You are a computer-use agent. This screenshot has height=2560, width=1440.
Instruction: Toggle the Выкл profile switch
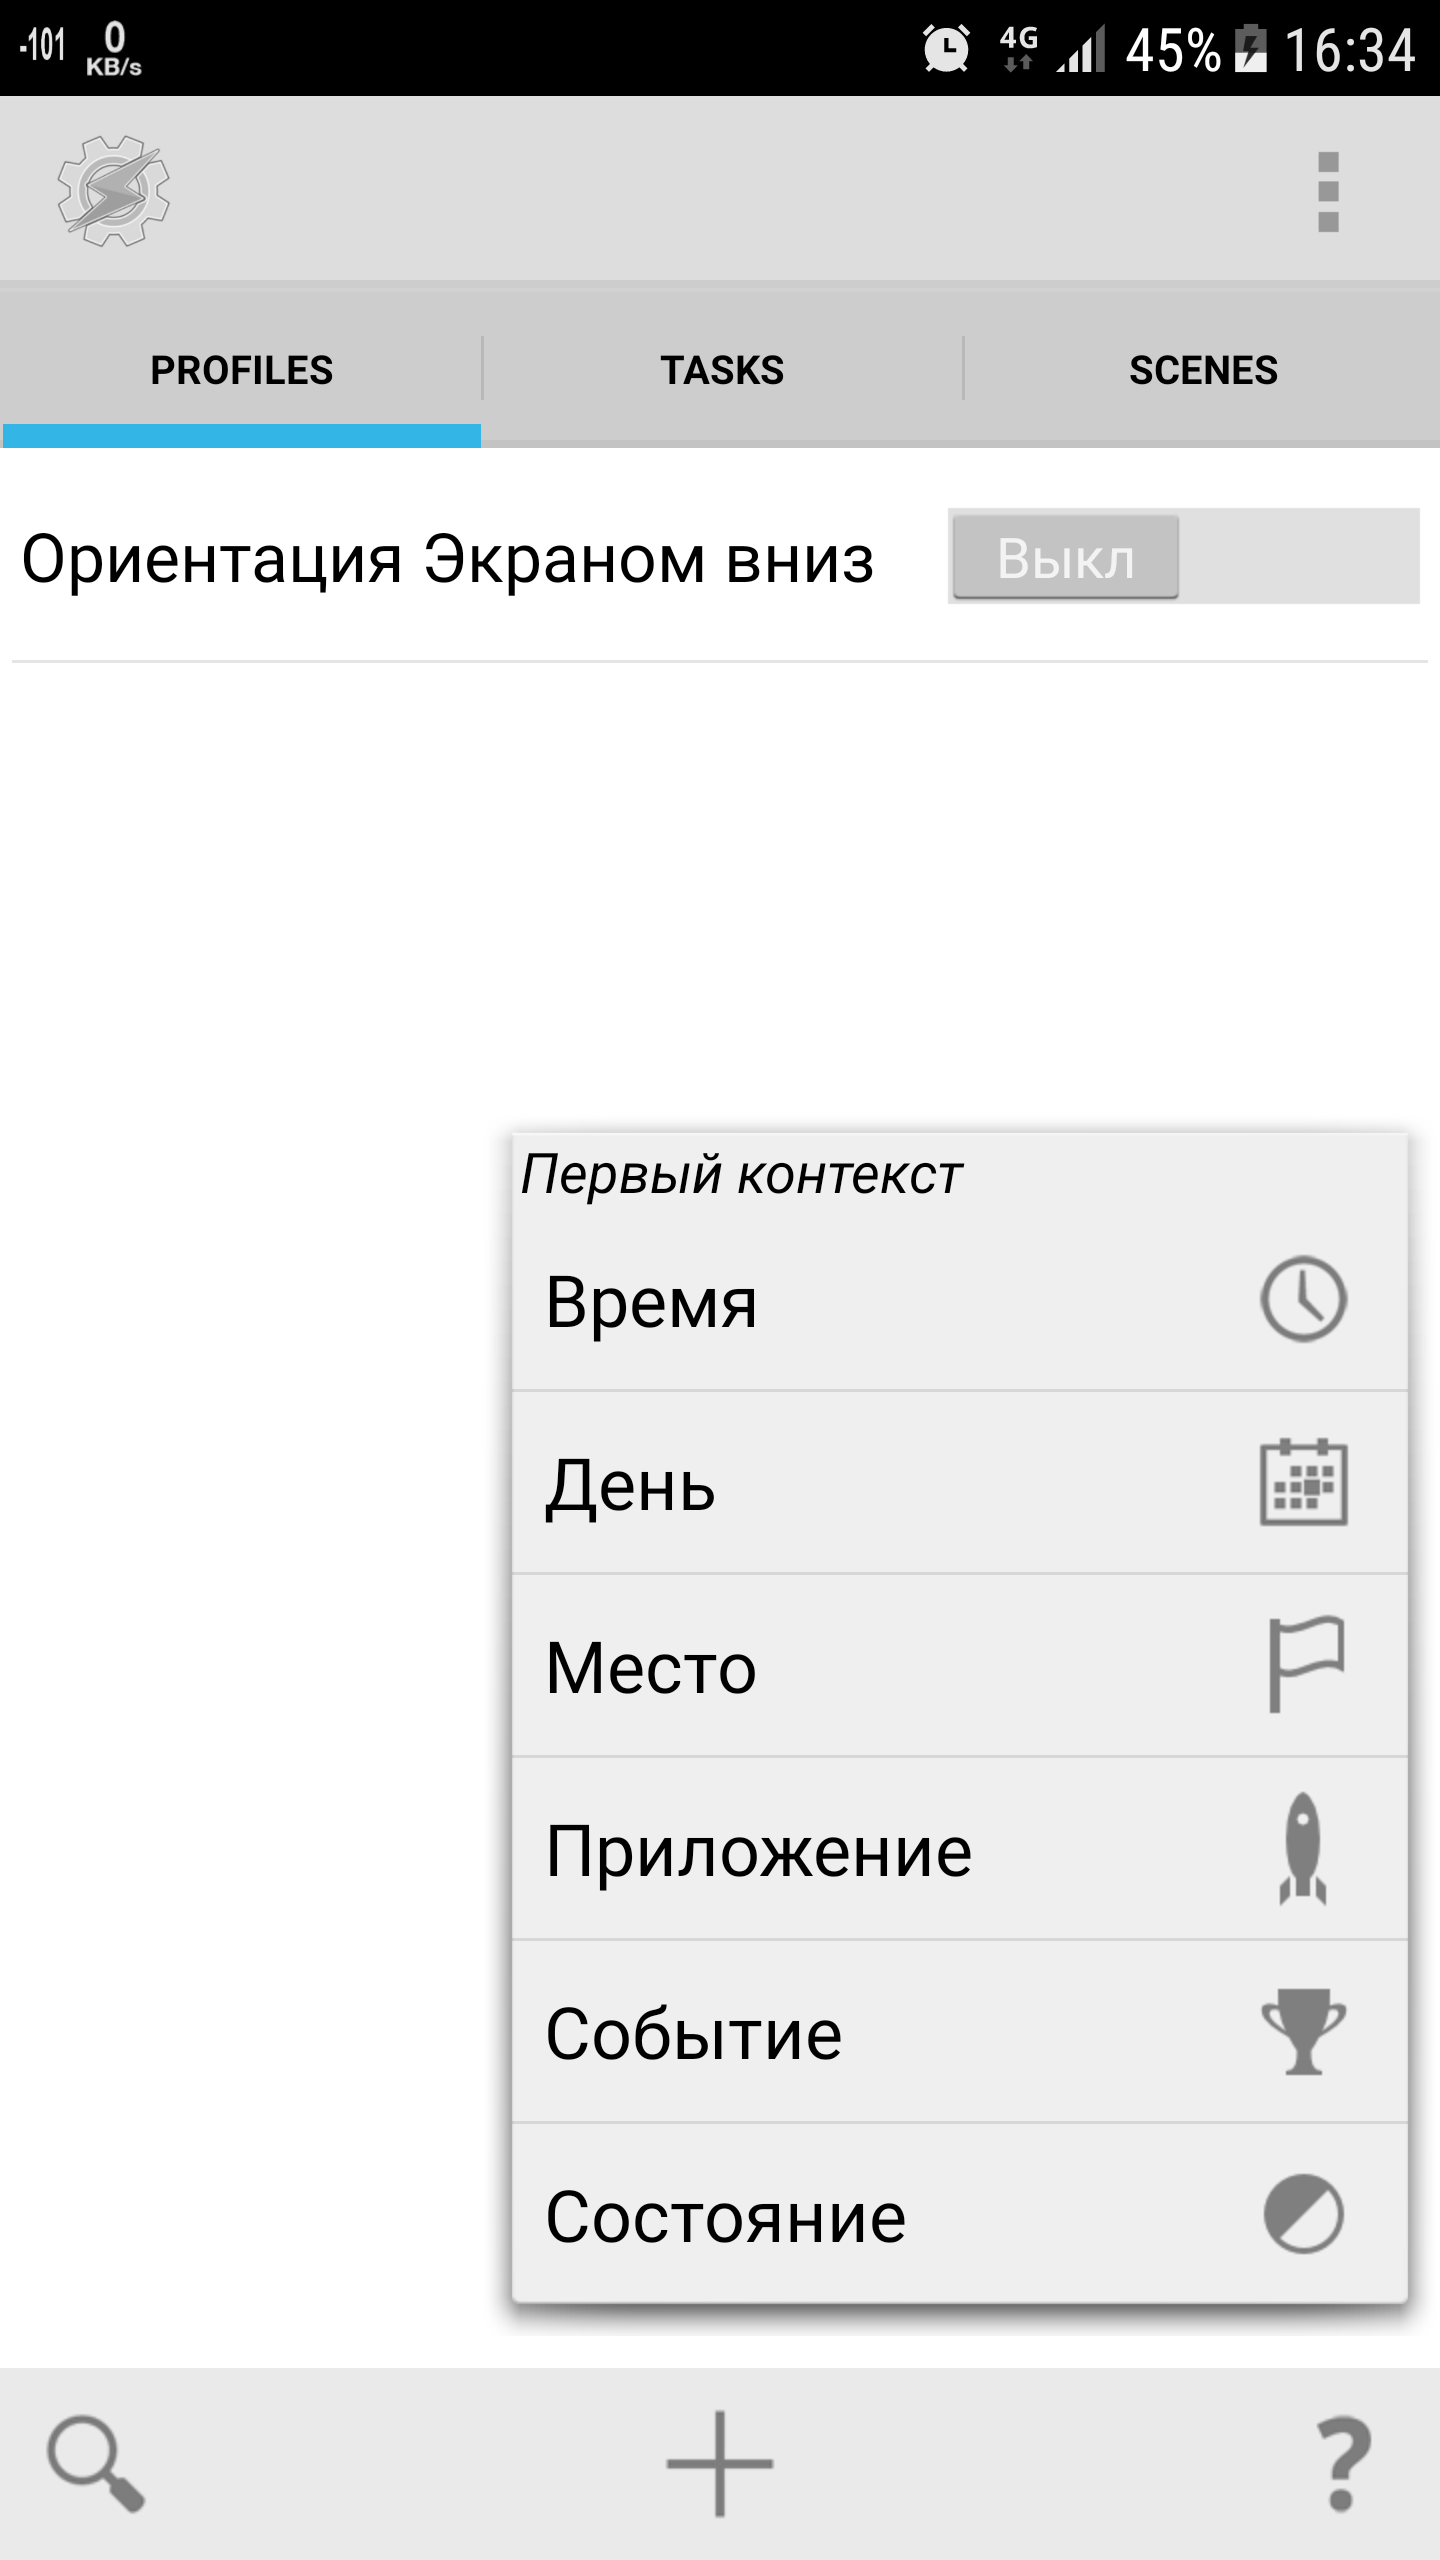[x=1184, y=556]
